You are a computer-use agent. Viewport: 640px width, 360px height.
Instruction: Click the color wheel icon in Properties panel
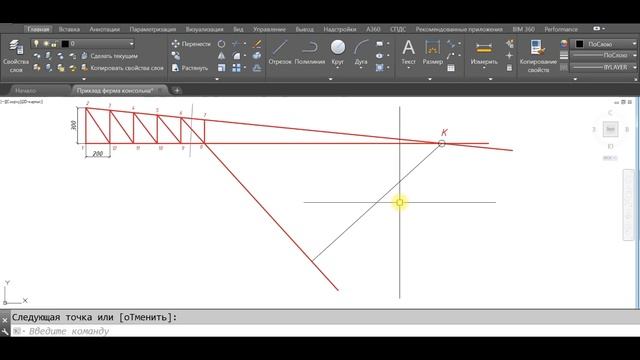564,44
